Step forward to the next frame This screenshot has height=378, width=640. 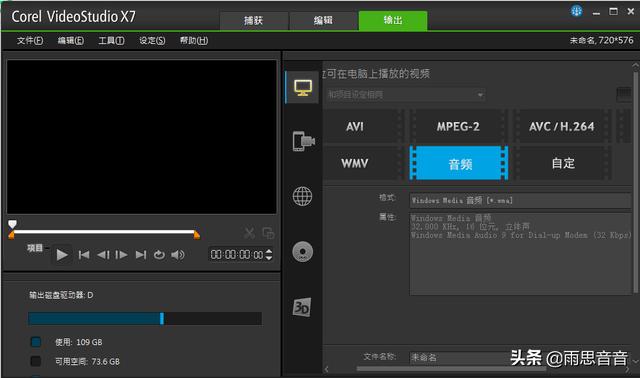tap(121, 255)
